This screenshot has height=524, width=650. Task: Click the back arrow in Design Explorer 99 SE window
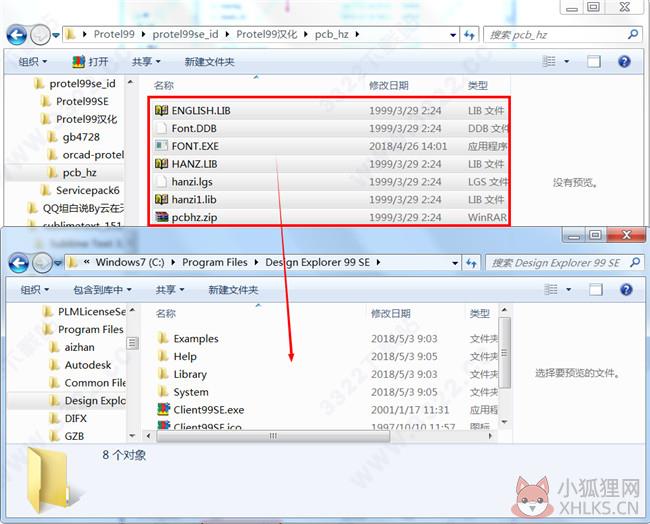point(19,263)
